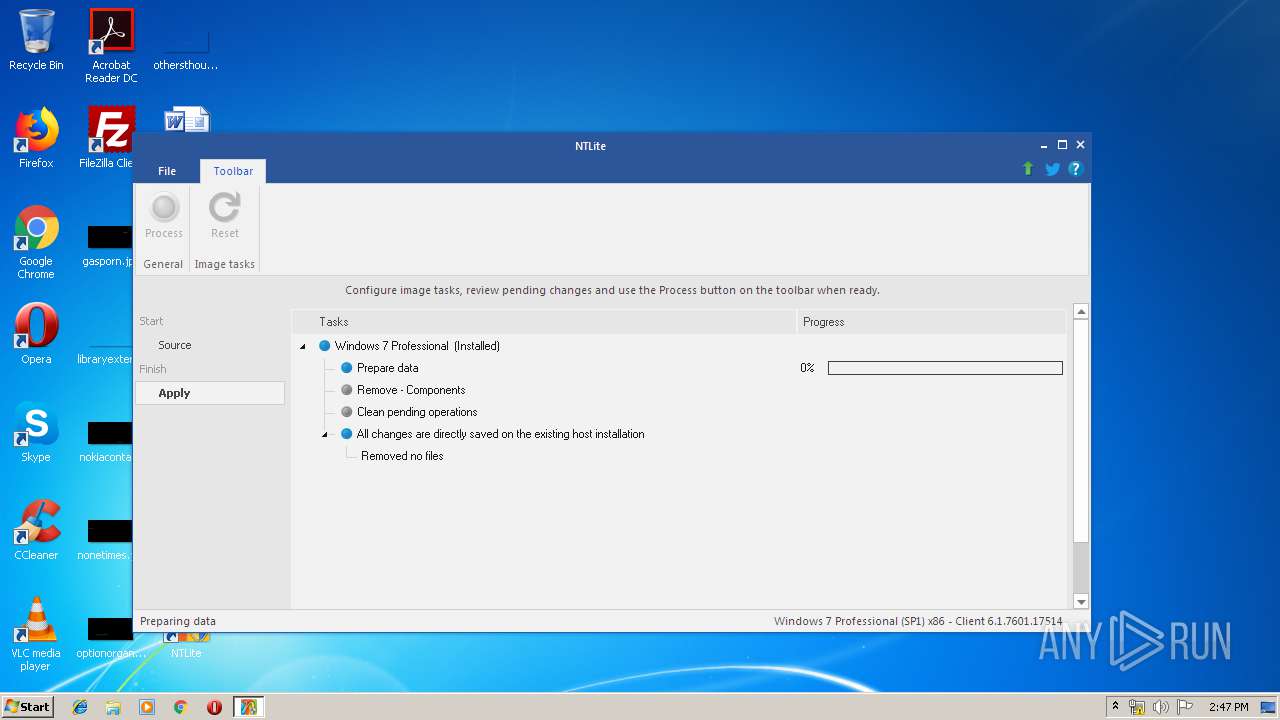The width and height of the screenshot is (1280, 720).
Task: Select the Apply page in sidebar
Action: point(210,393)
